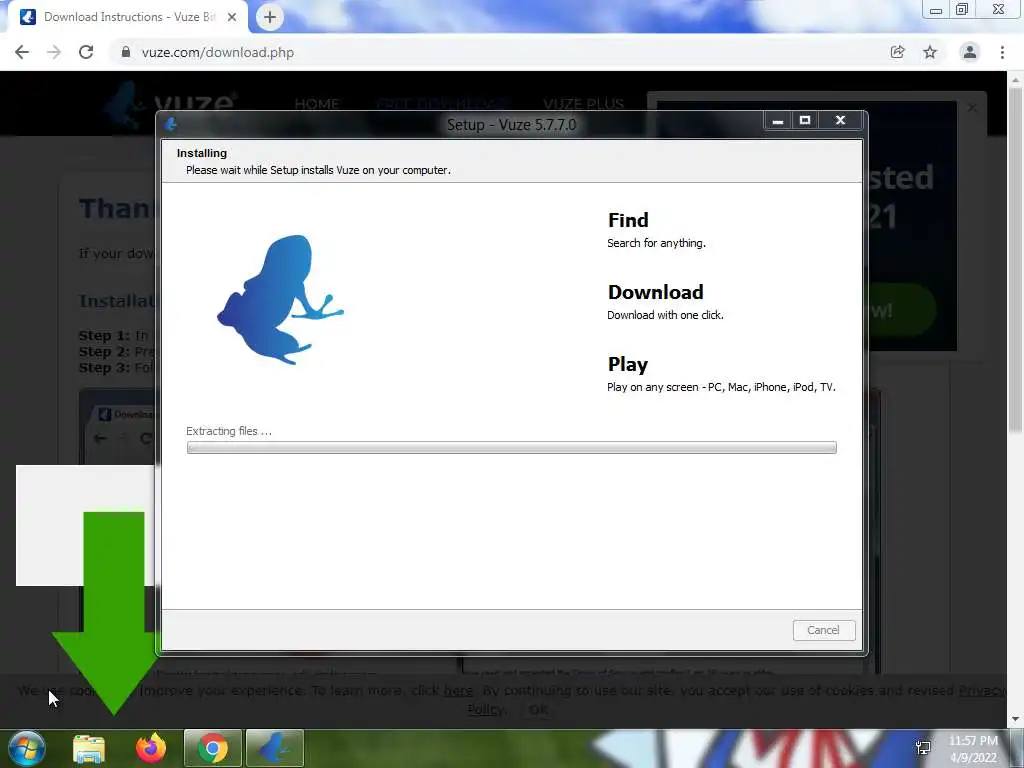The image size is (1024, 768).
Task: Click Chrome forward navigation arrow
Action: 54,52
